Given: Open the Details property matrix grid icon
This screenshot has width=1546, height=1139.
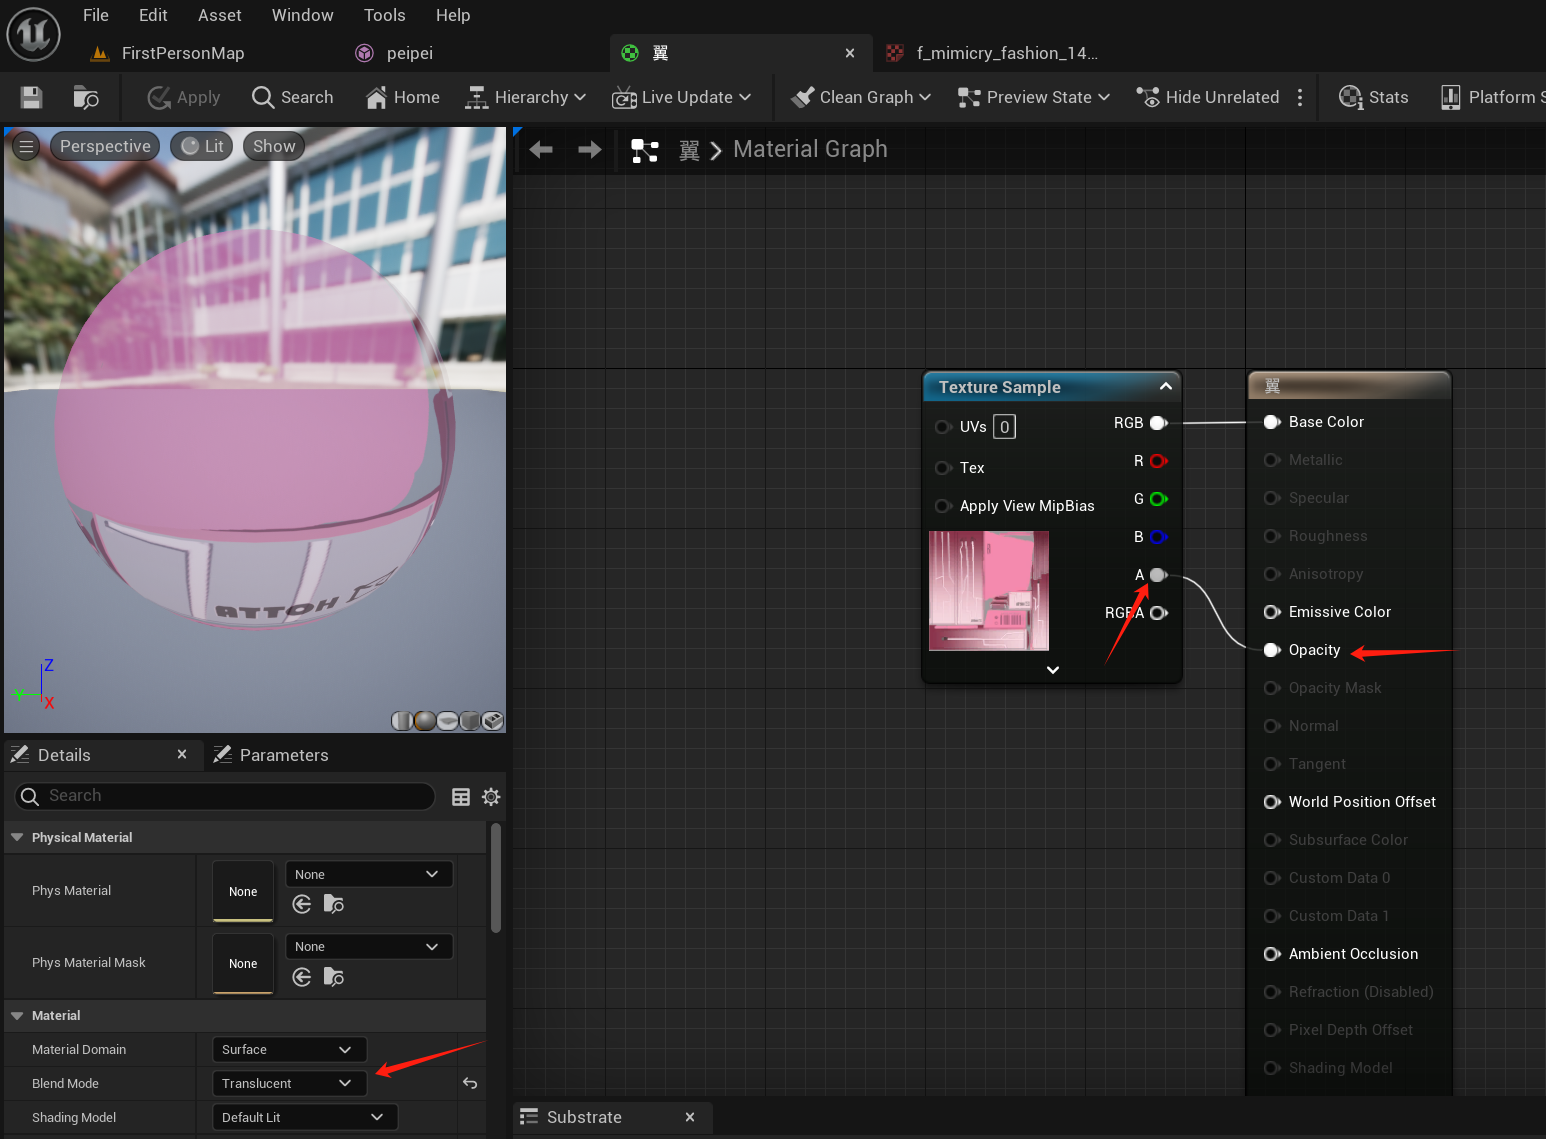Looking at the screenshot, I should [x=461, y=797].
